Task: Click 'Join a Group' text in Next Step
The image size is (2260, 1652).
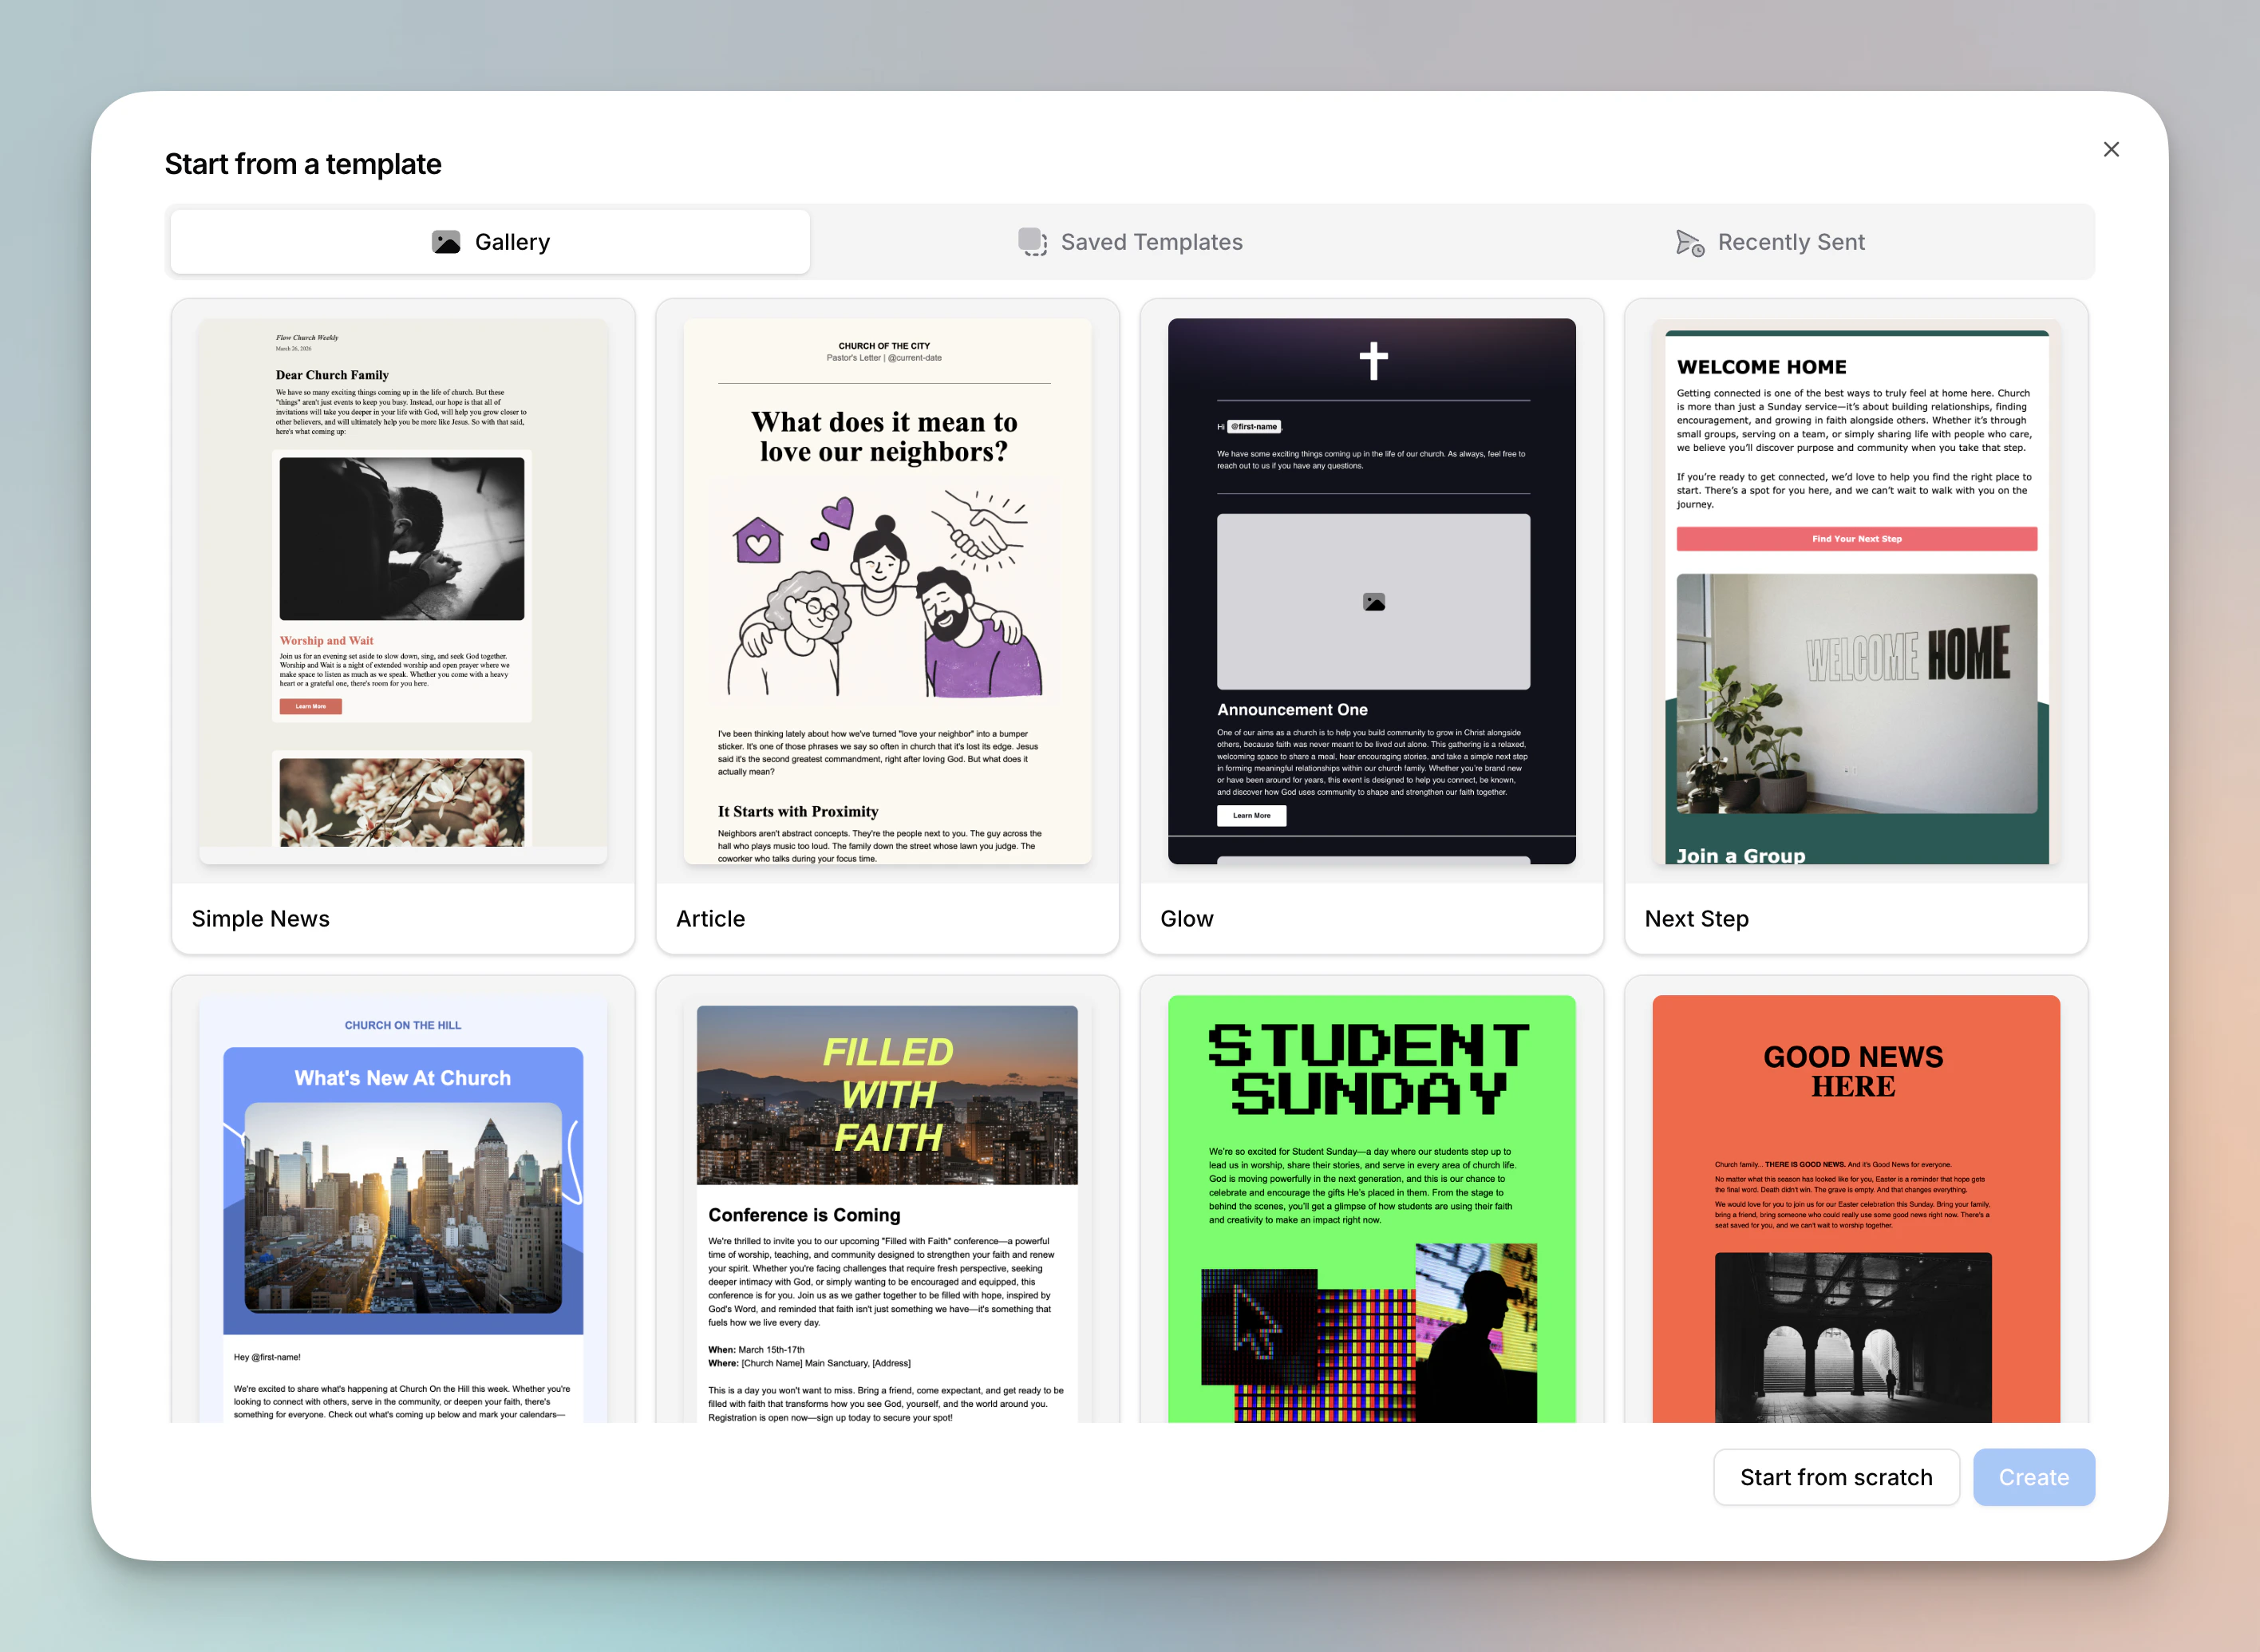Action: tap(1741, 855)
